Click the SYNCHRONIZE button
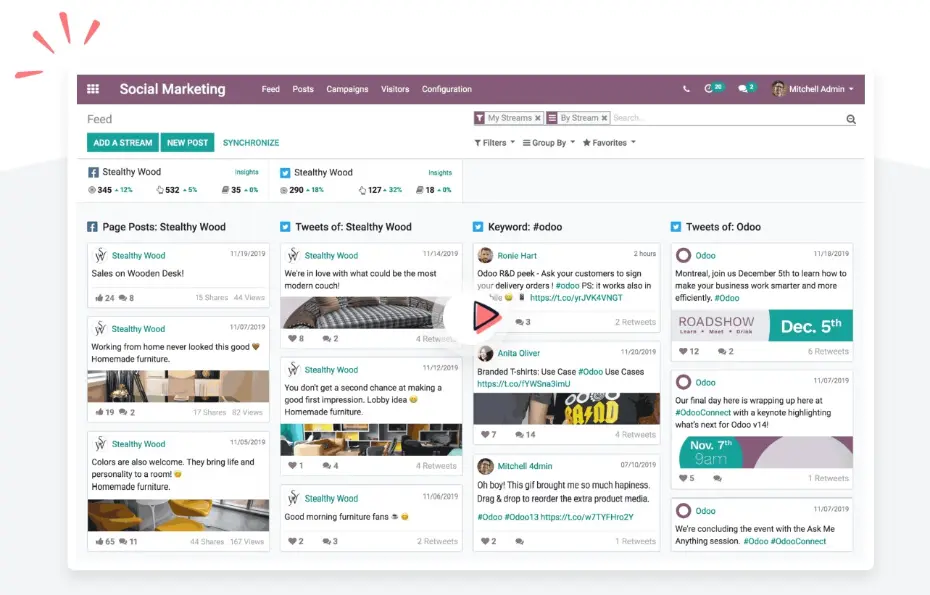 tap(251, 142)
